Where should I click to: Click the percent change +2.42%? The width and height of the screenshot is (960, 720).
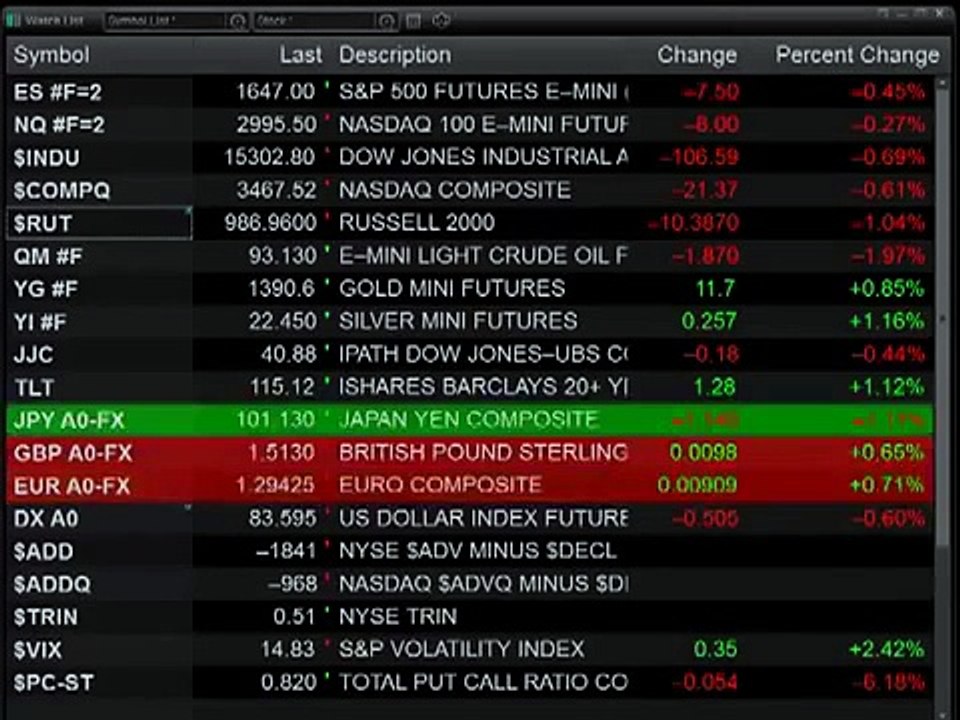coord(887,649)
